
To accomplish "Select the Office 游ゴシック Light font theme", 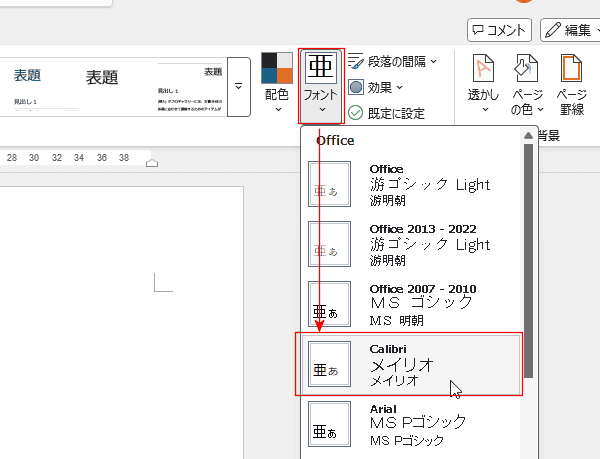I will 411,184.
